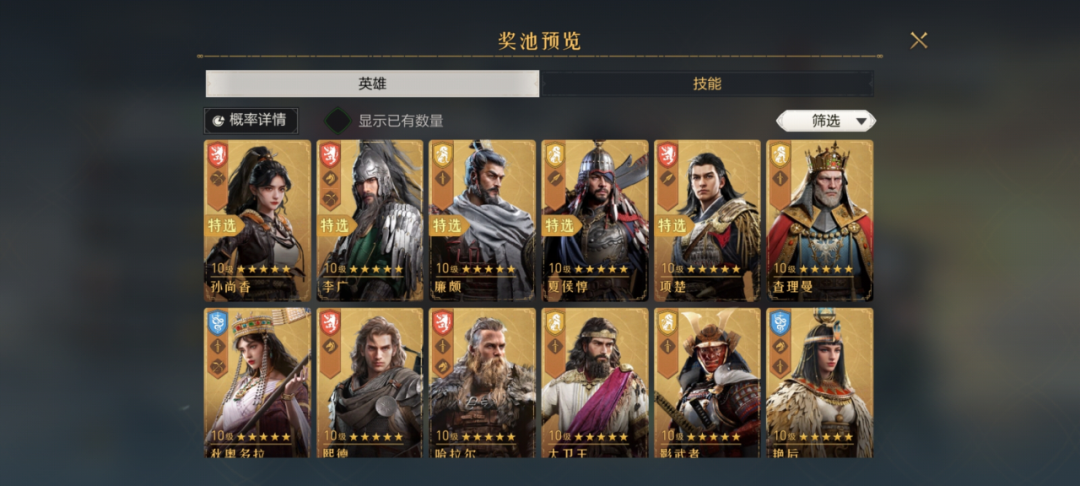The height and width of the screenshot is (486, 1080).
Task: Click the gold faction badge on 廉颇 card
Action: pos(443,155)
